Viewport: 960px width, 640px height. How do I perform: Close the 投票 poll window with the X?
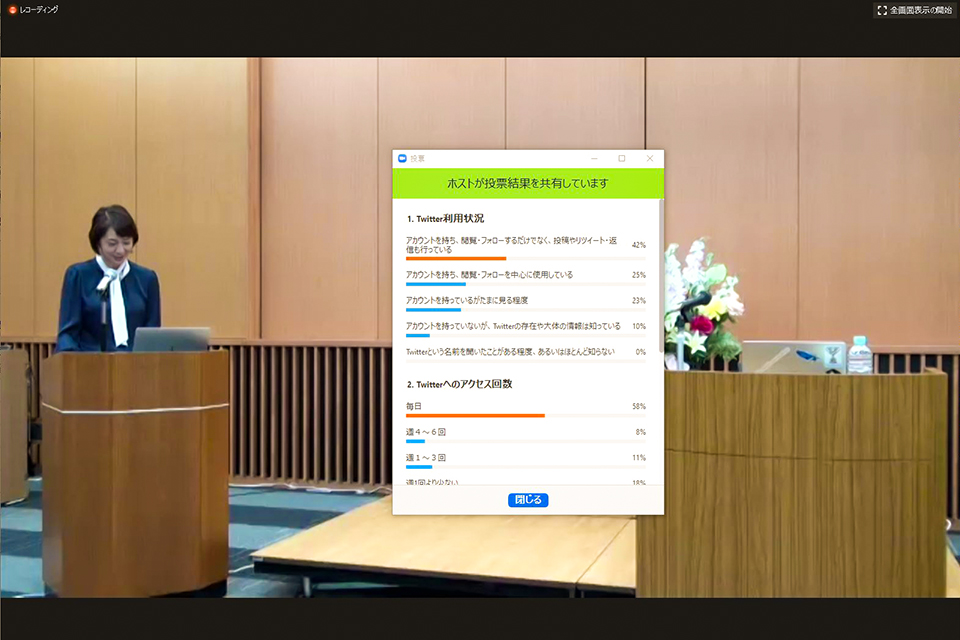click(x=650, y=158)
